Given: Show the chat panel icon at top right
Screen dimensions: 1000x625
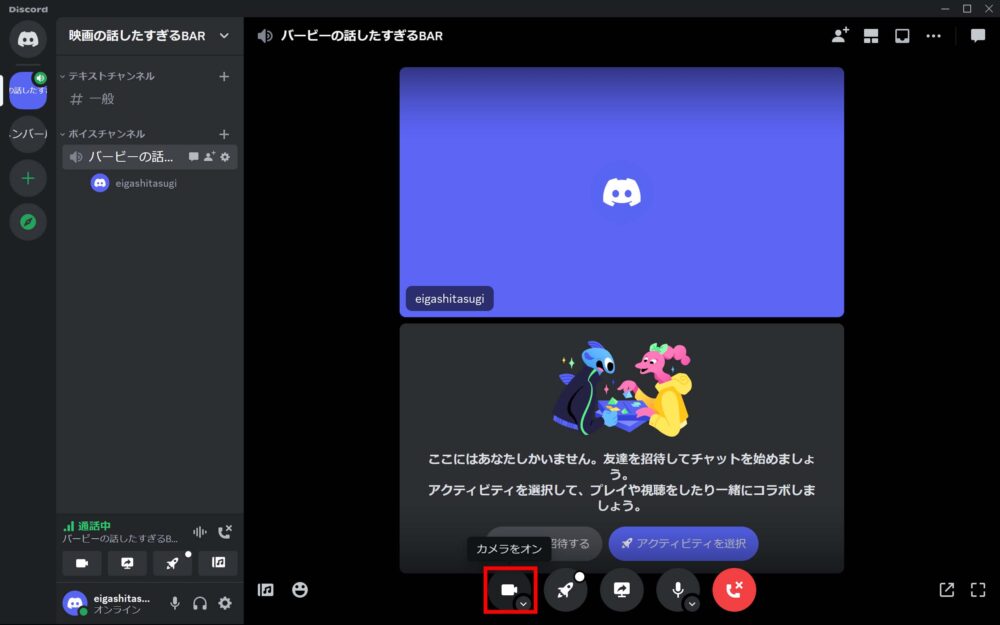Looking at the screenshot, I should tap(978, 36).
